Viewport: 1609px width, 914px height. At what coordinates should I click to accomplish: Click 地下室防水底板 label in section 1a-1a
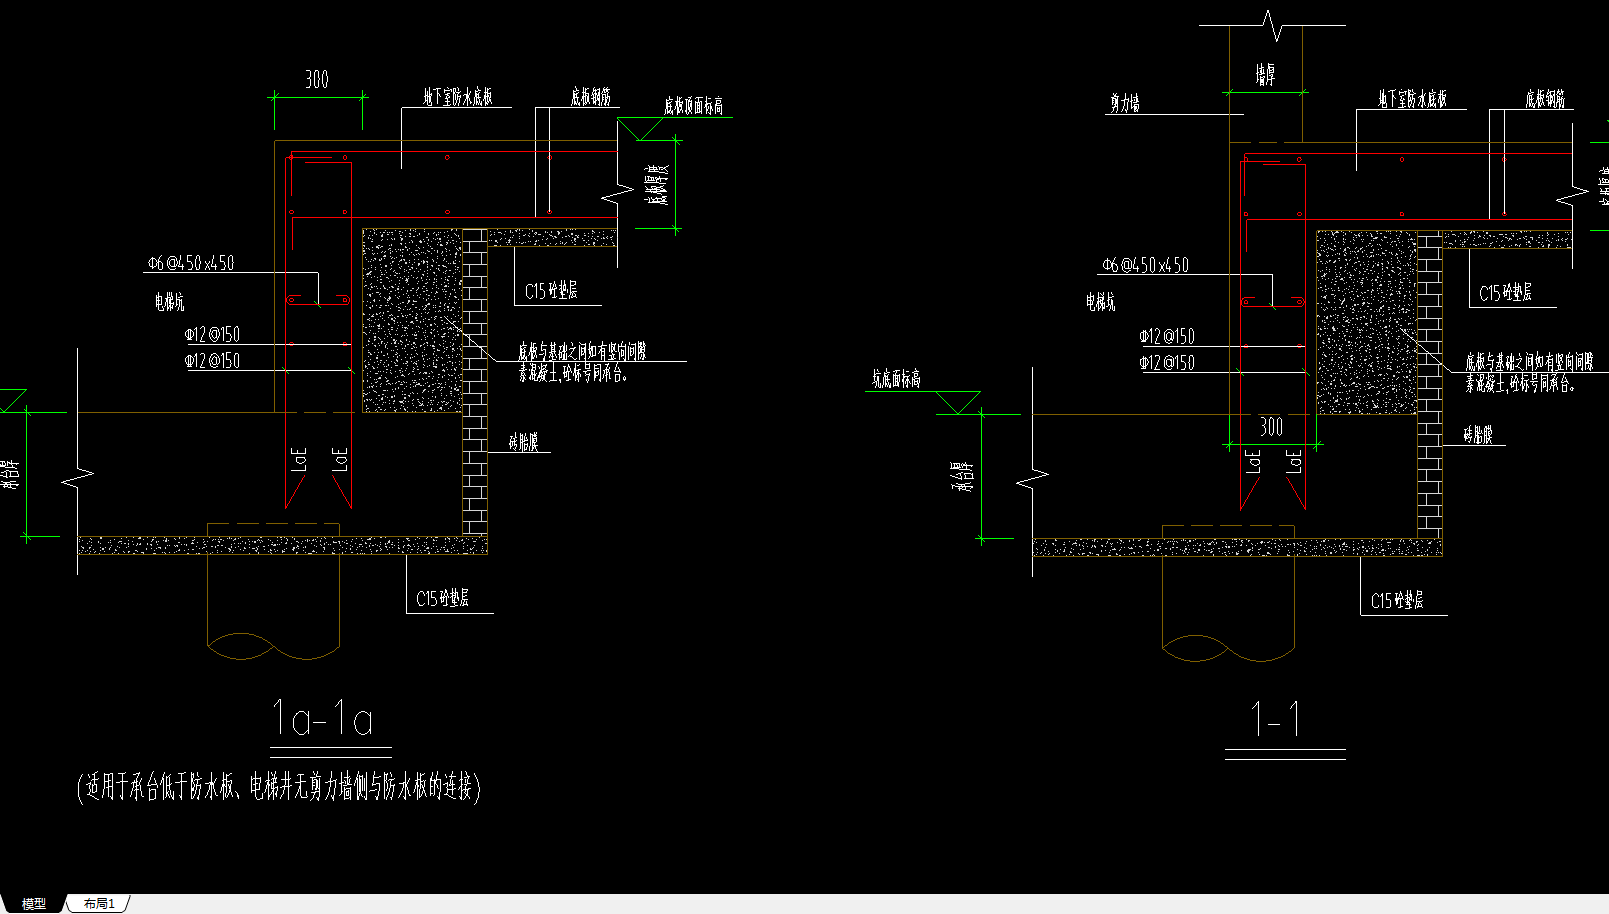point(457,97)
